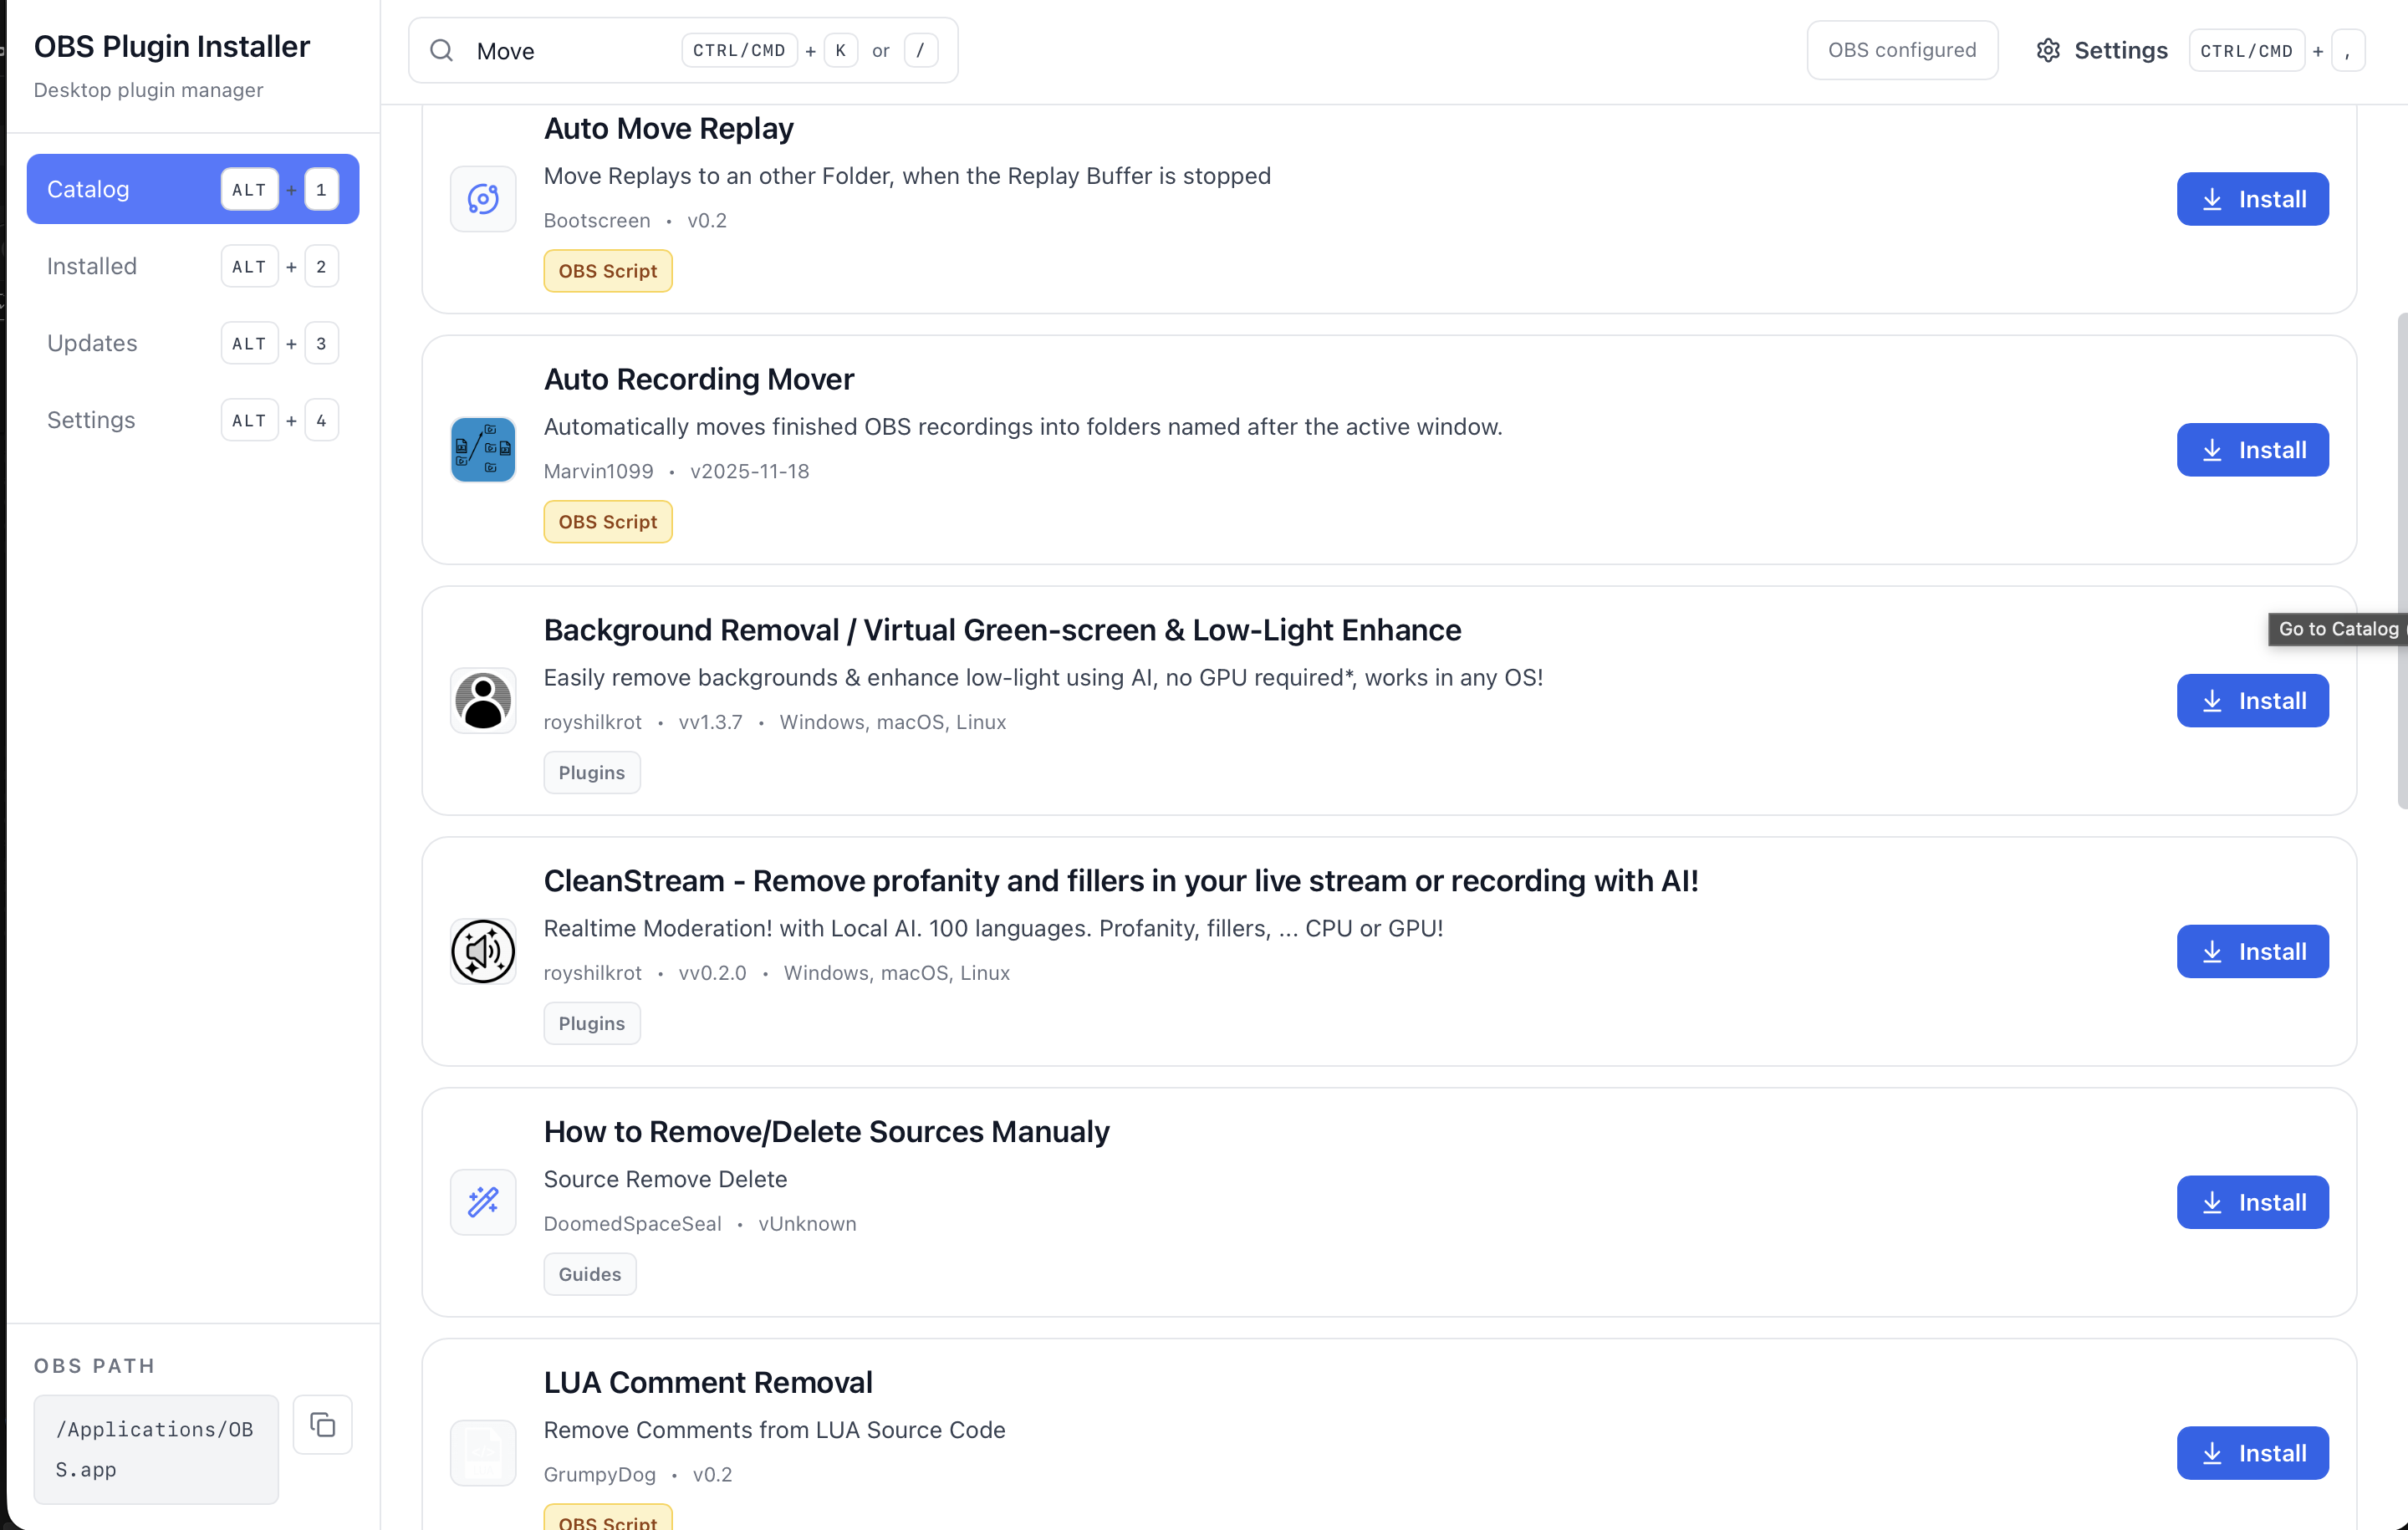Viewport: 2408px width, 1530px height.
Task: Click the CleanStream speaker icon
Action: coord(482,951)
